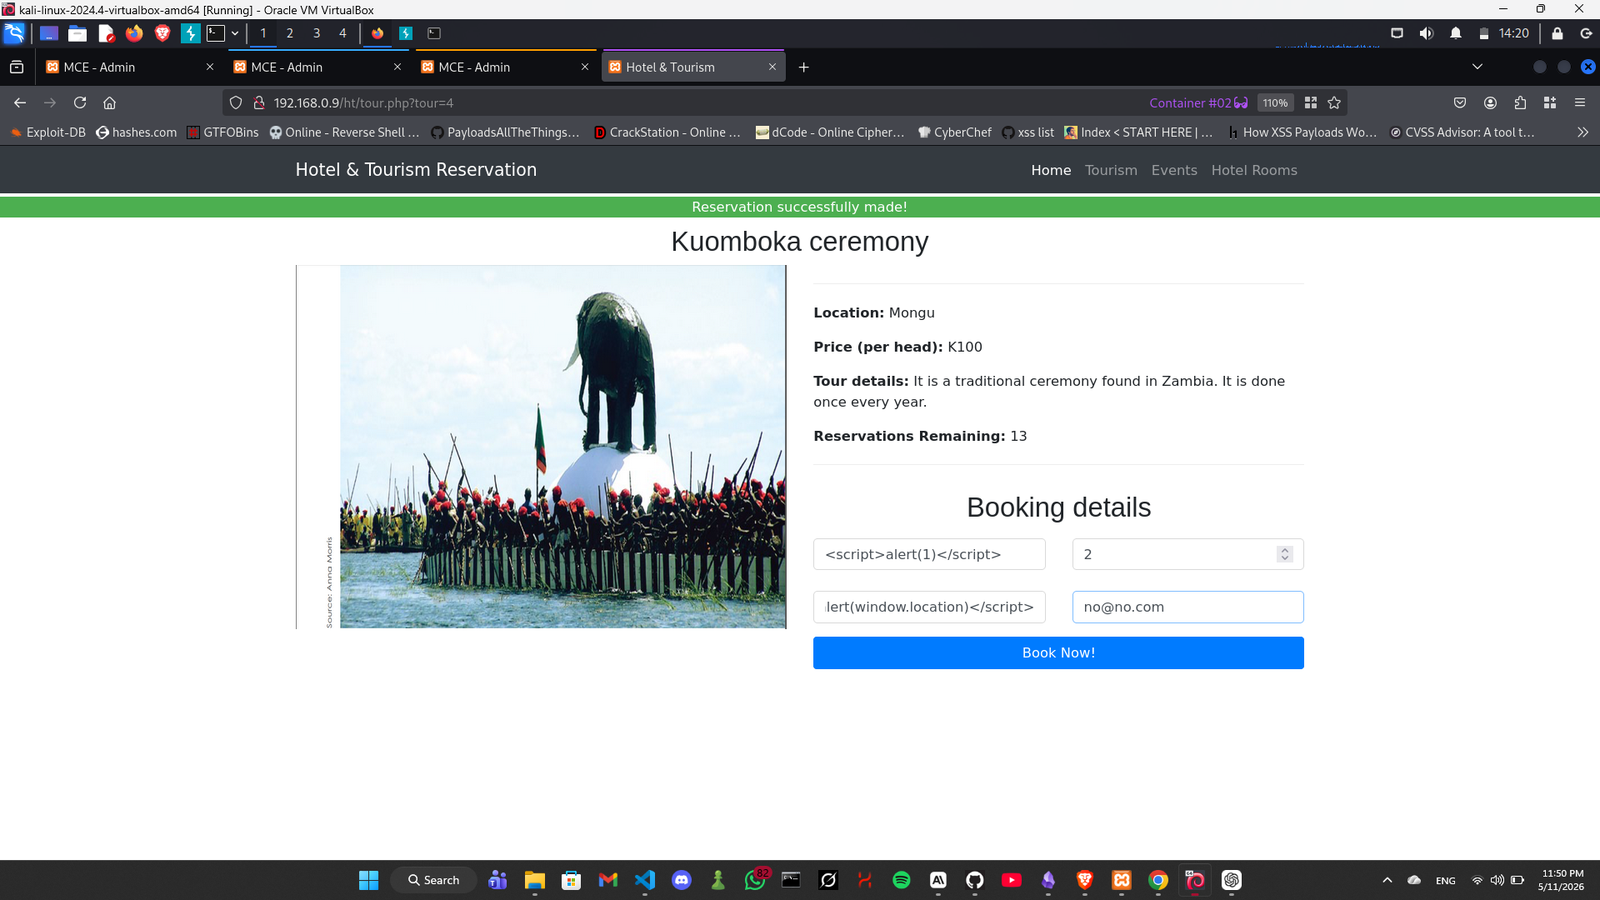Screen dimensions: 1600x900
Task: Click the Hotel & Tourism Reservation brand link
Action: click(416, 170)
